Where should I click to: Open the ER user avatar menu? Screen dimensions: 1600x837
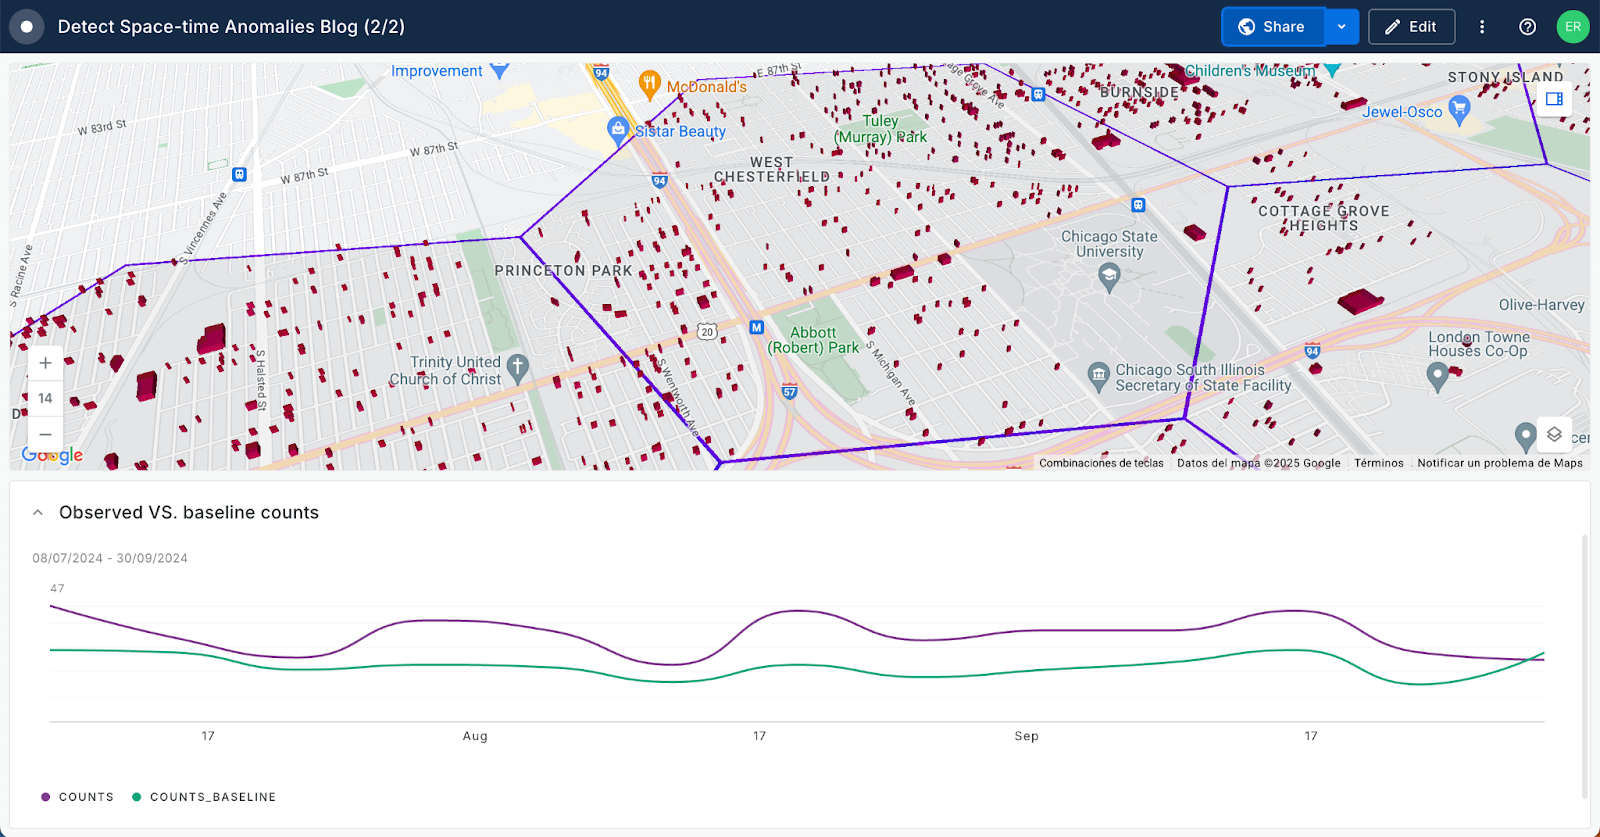[1573, 27]
